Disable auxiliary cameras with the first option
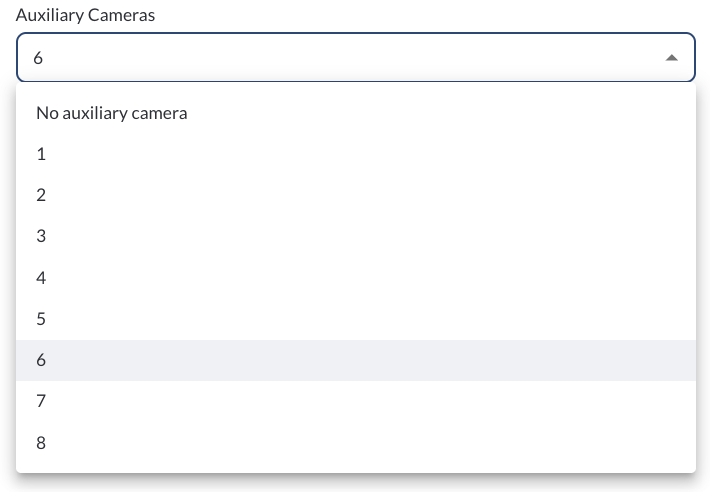This screenshot has width=710, height=492. pos(356,113)
